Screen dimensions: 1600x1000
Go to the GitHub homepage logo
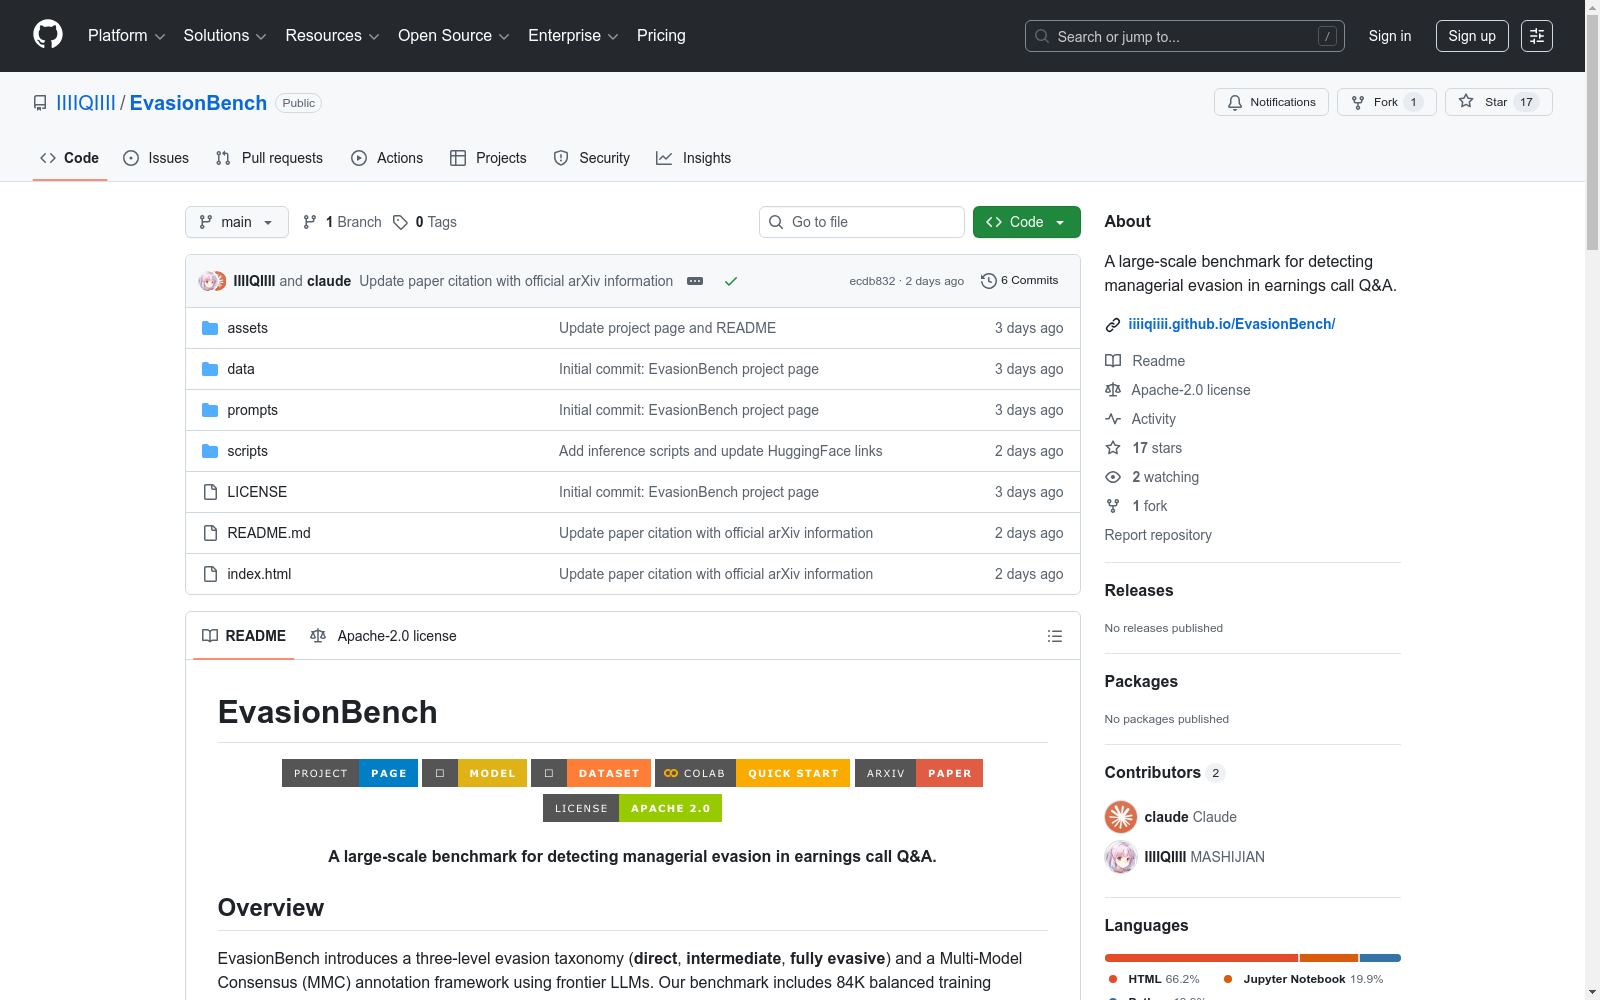(48, 35)
